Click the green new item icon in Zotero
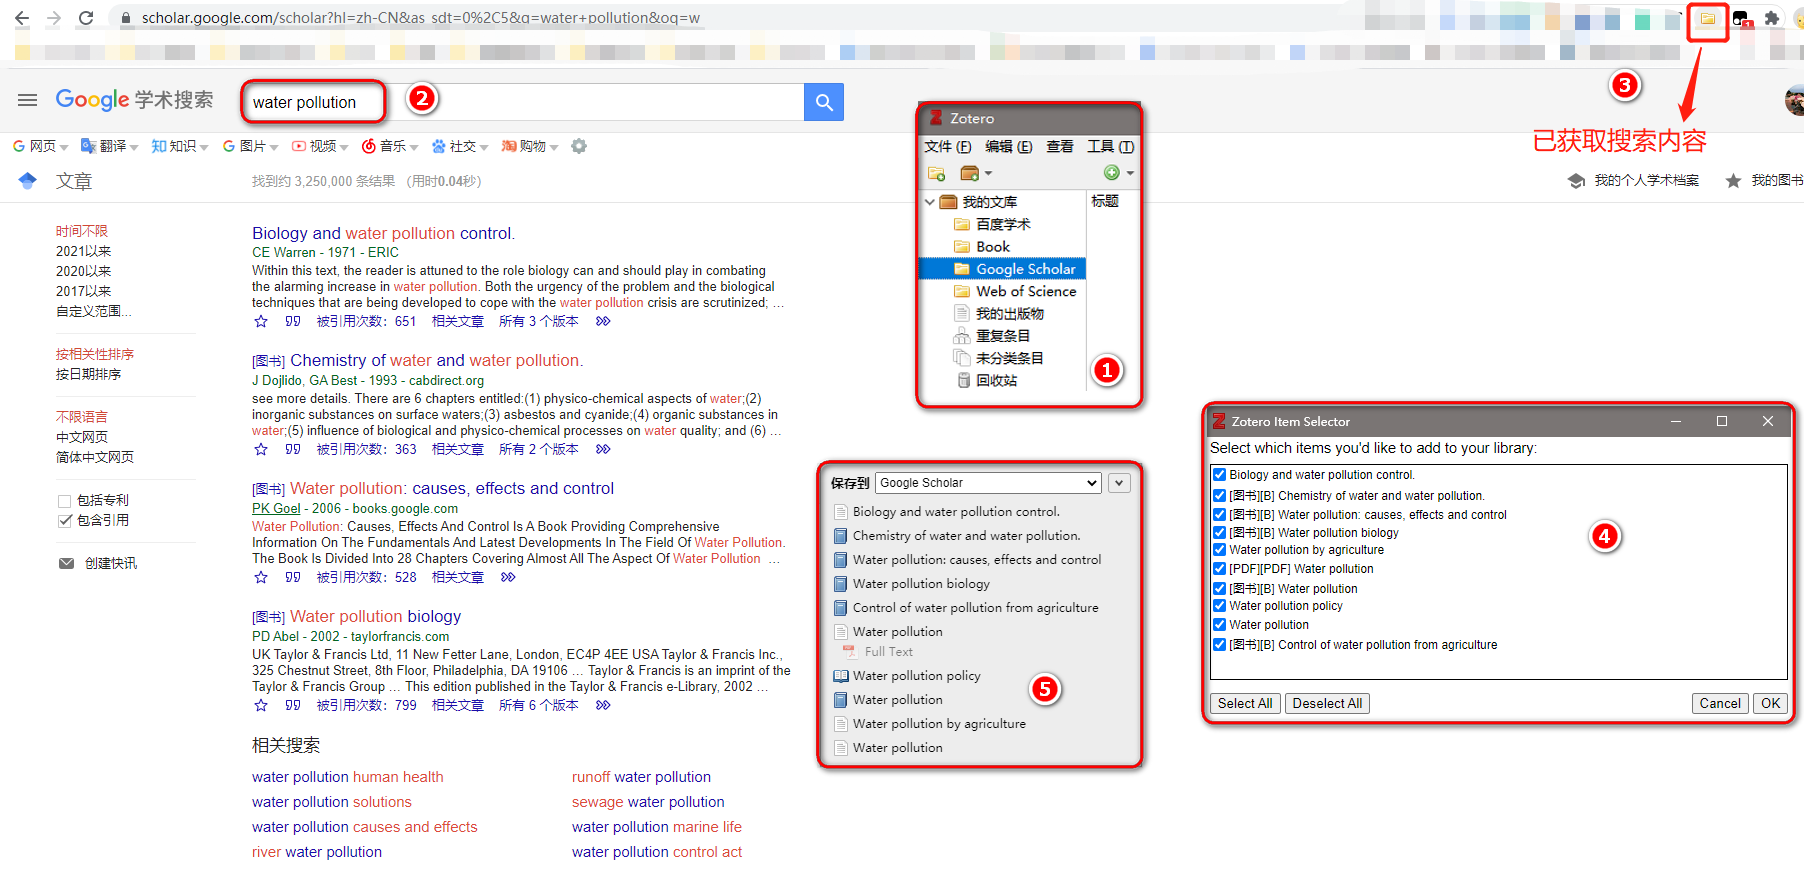1804x870 pixels. [x=1111, y=173]
